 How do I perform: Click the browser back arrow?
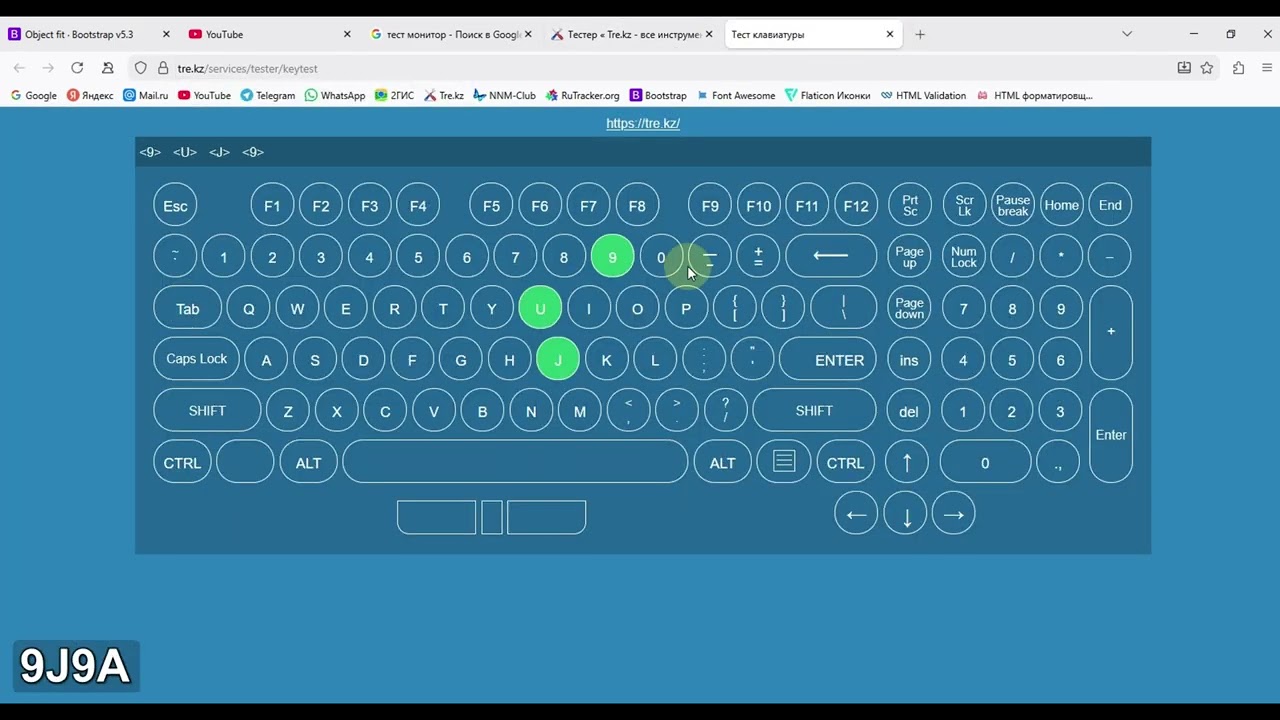[x=19, y=68]
